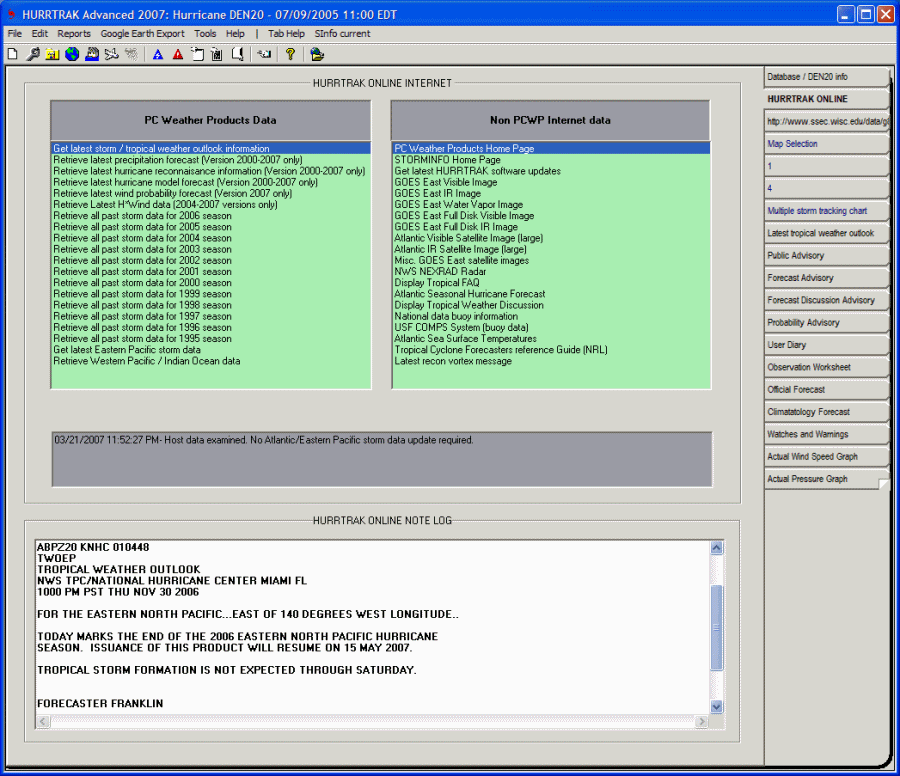Image resolution: width=900 pixels, height=776 pixels.
Task: Open the Climatology Forecast tab
Action: 826,413
